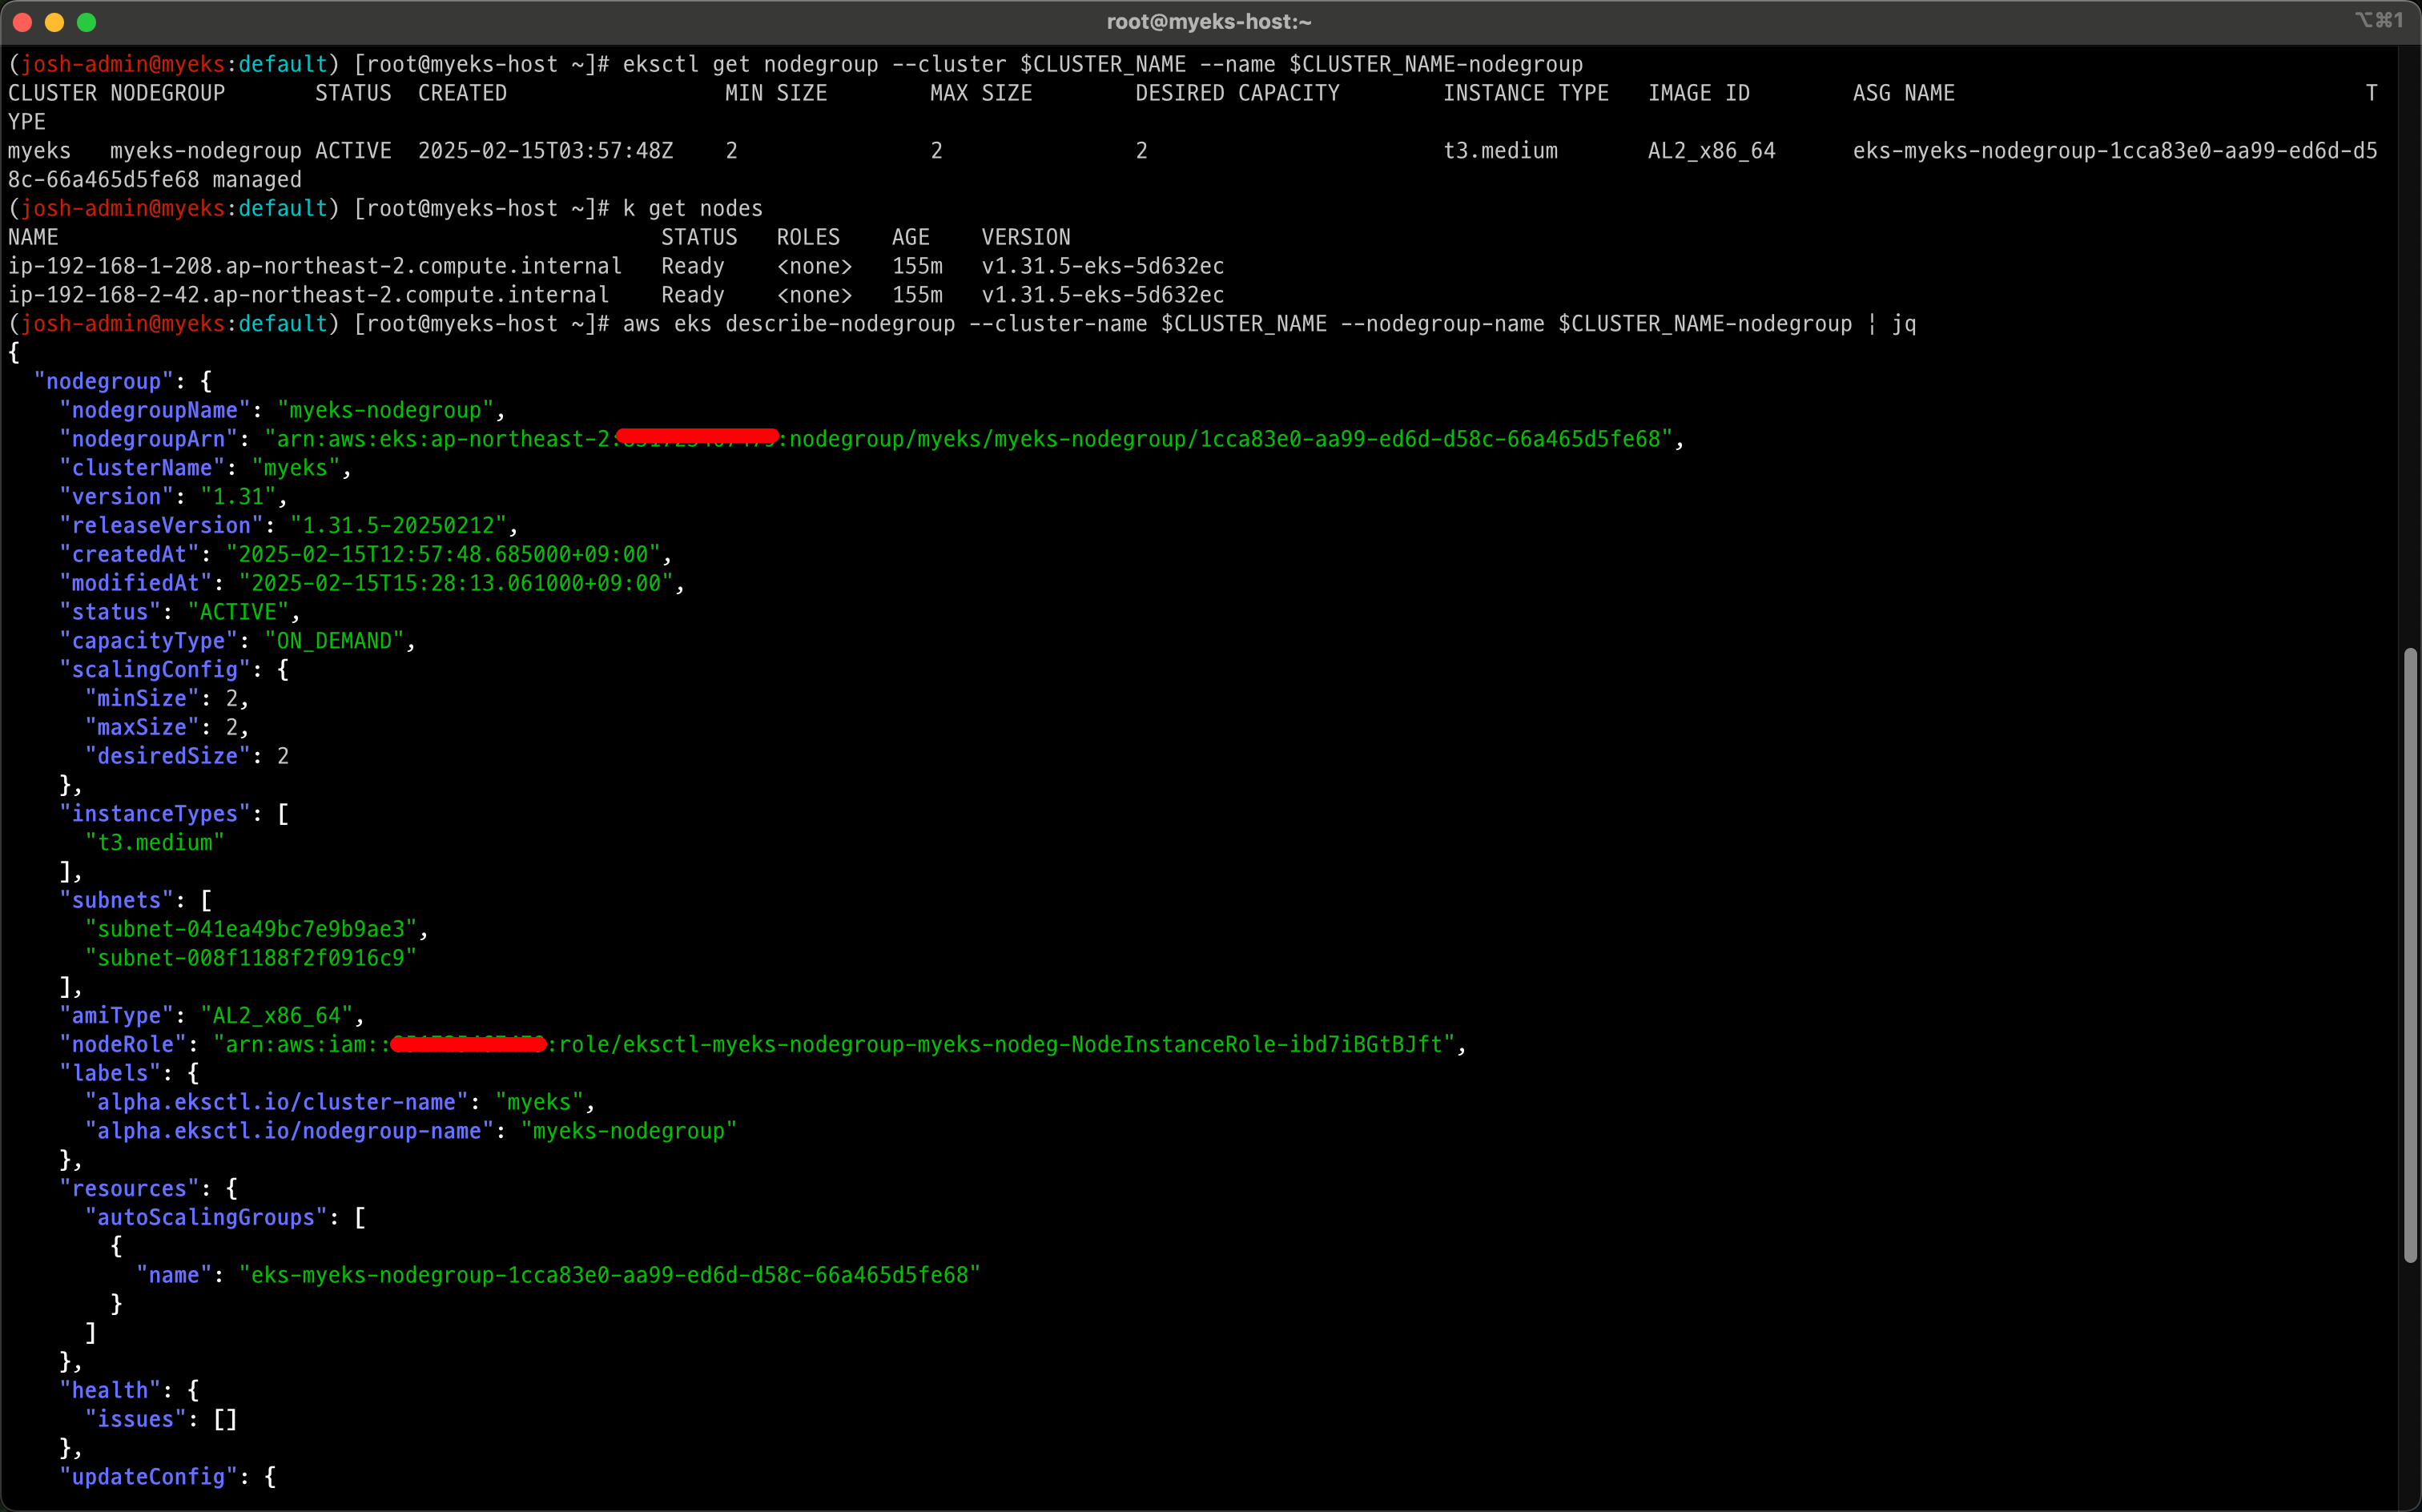Click node name ip-192-168-2-42 row
2422x1512 pixels.
pos(308,295)
